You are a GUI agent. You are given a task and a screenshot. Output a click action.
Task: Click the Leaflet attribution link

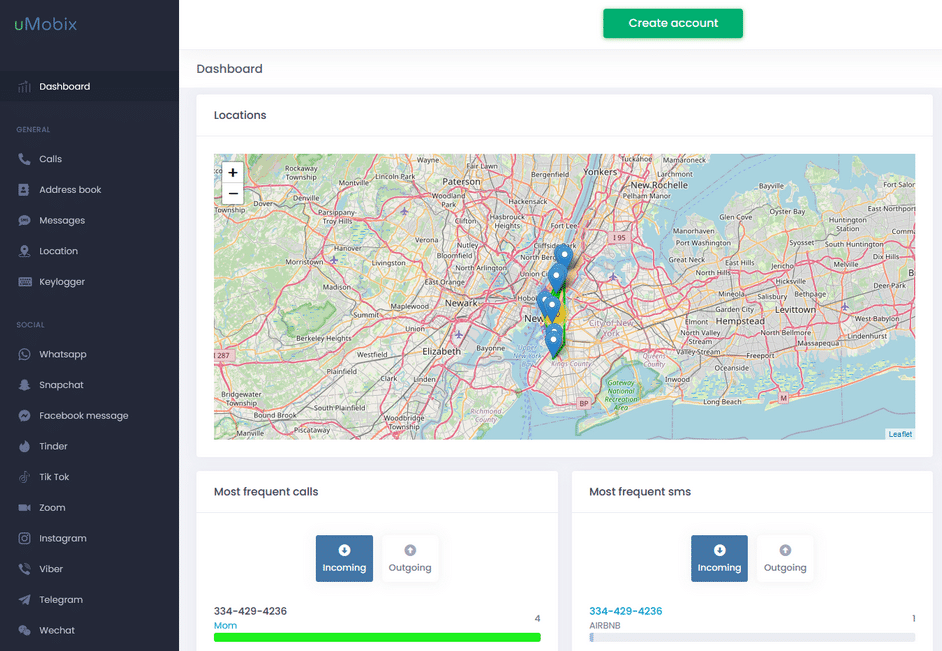click(x=900, y=434)
